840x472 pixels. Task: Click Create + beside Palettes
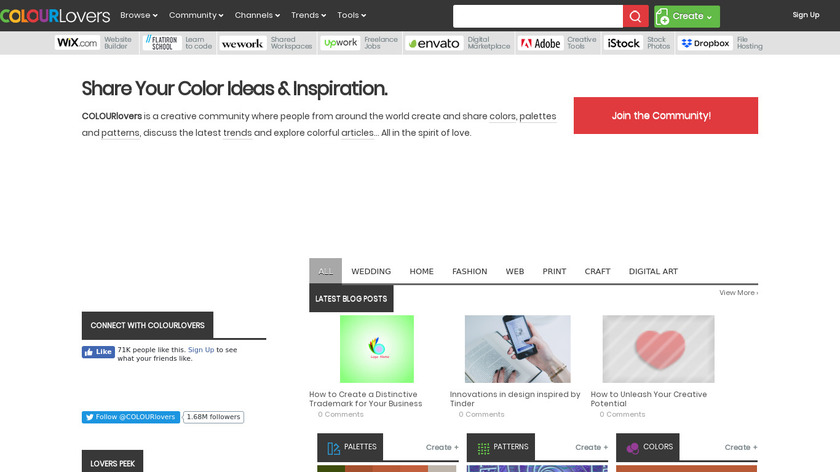[442, 447]
